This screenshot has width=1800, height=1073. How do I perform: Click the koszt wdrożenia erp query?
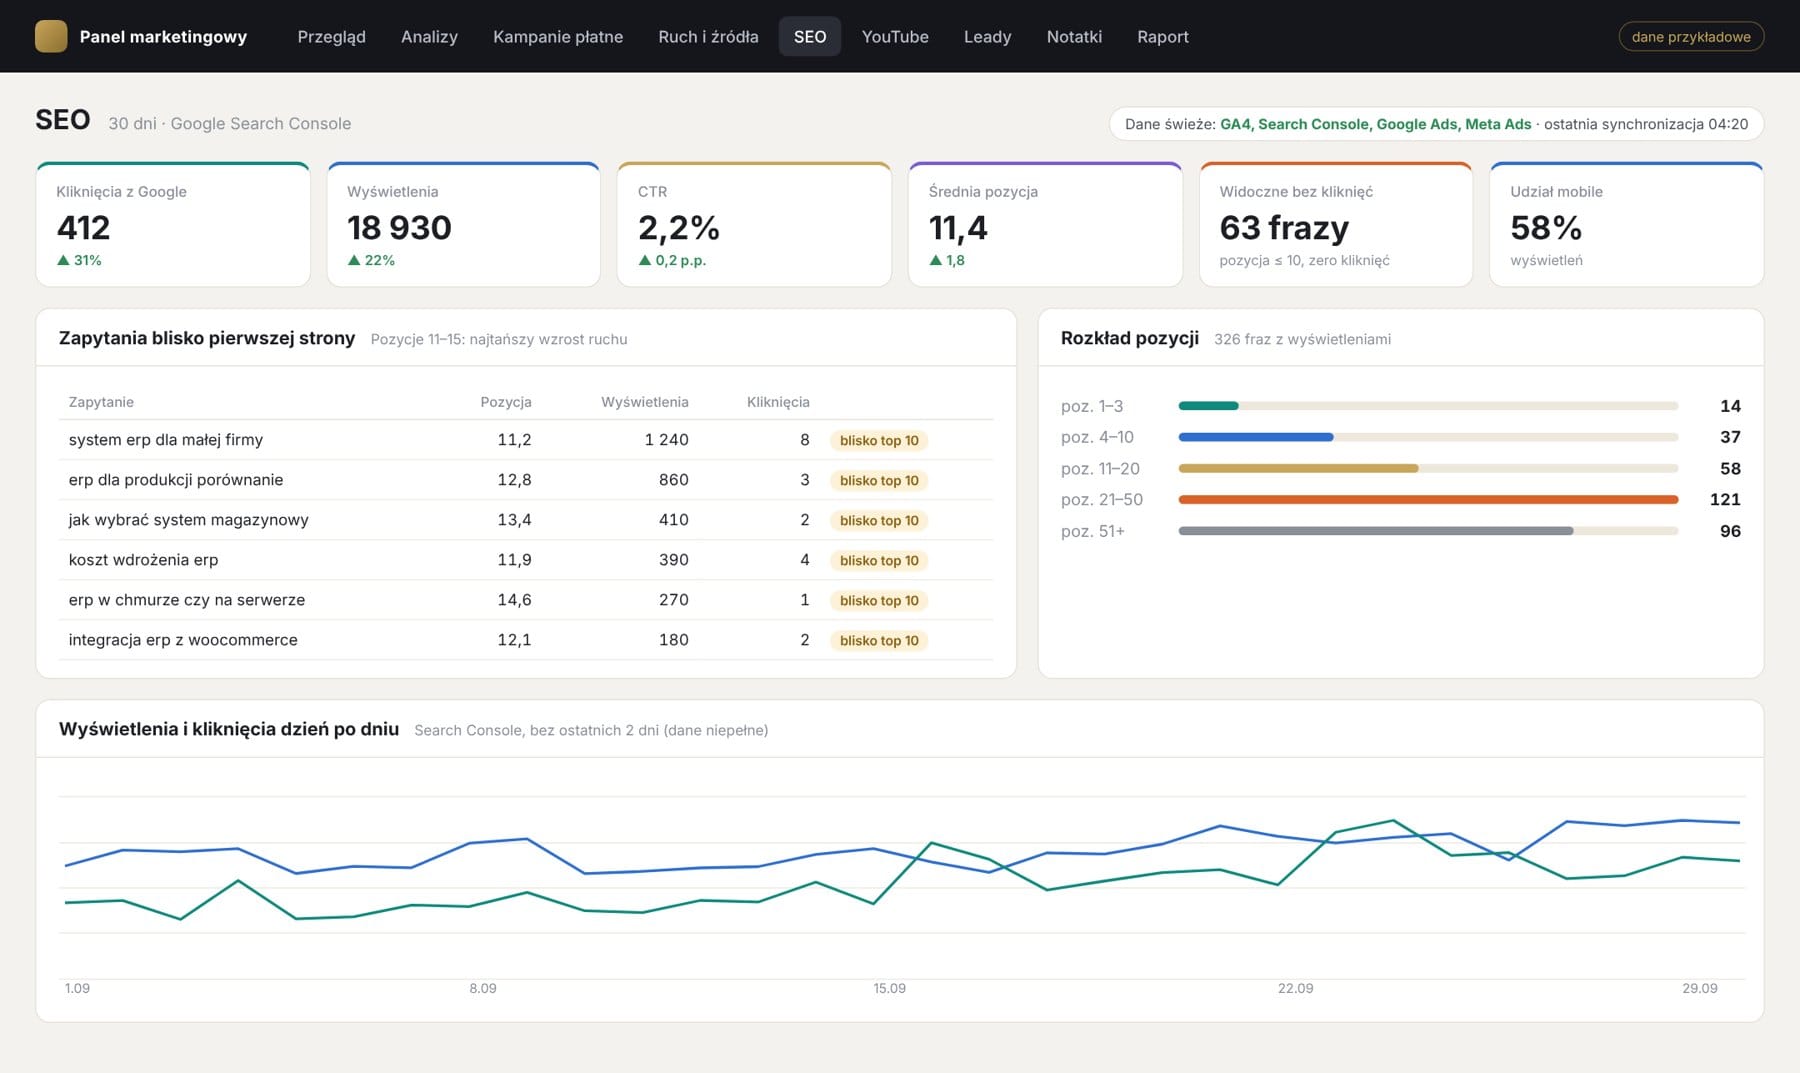point(143,560)
